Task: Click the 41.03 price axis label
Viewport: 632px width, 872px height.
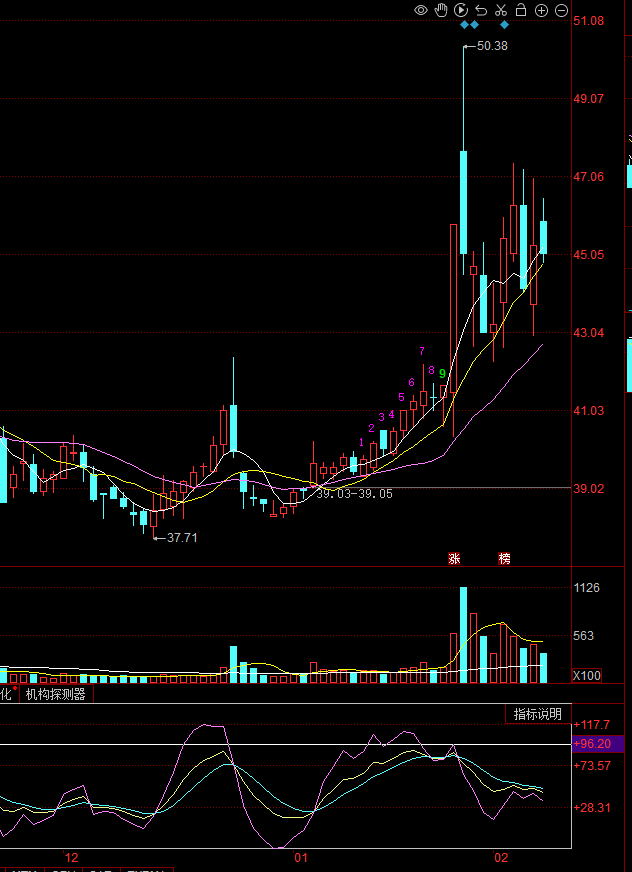Action: point(589,411)
